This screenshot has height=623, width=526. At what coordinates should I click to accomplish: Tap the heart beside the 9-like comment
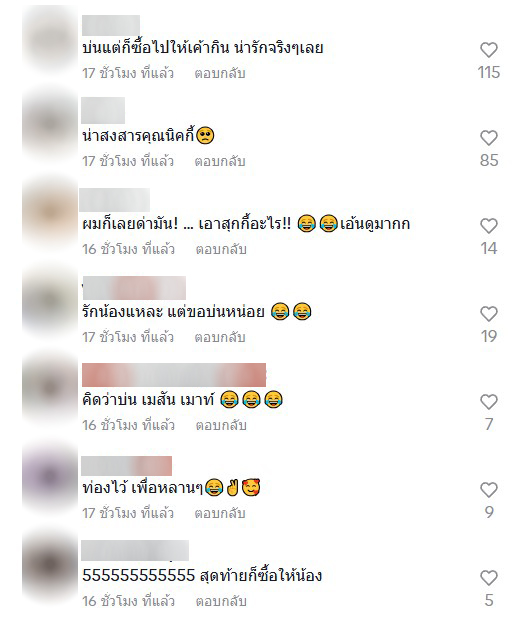click(x=489, y=490)
